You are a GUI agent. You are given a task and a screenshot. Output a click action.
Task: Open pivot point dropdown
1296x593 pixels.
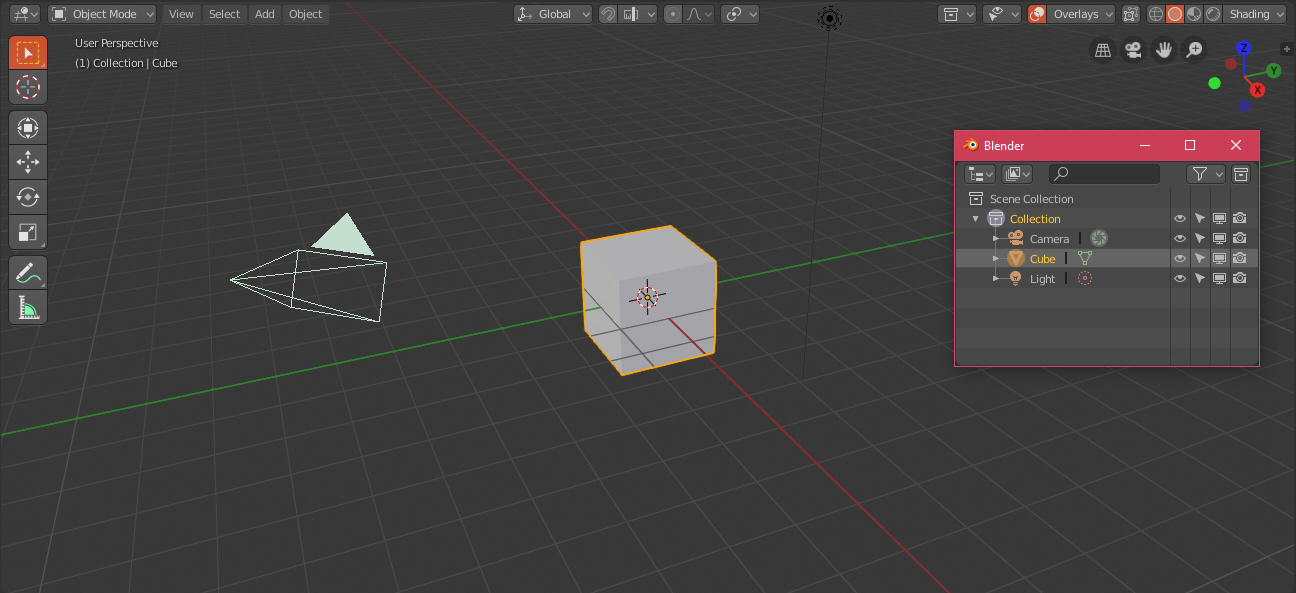click(740, 14)
